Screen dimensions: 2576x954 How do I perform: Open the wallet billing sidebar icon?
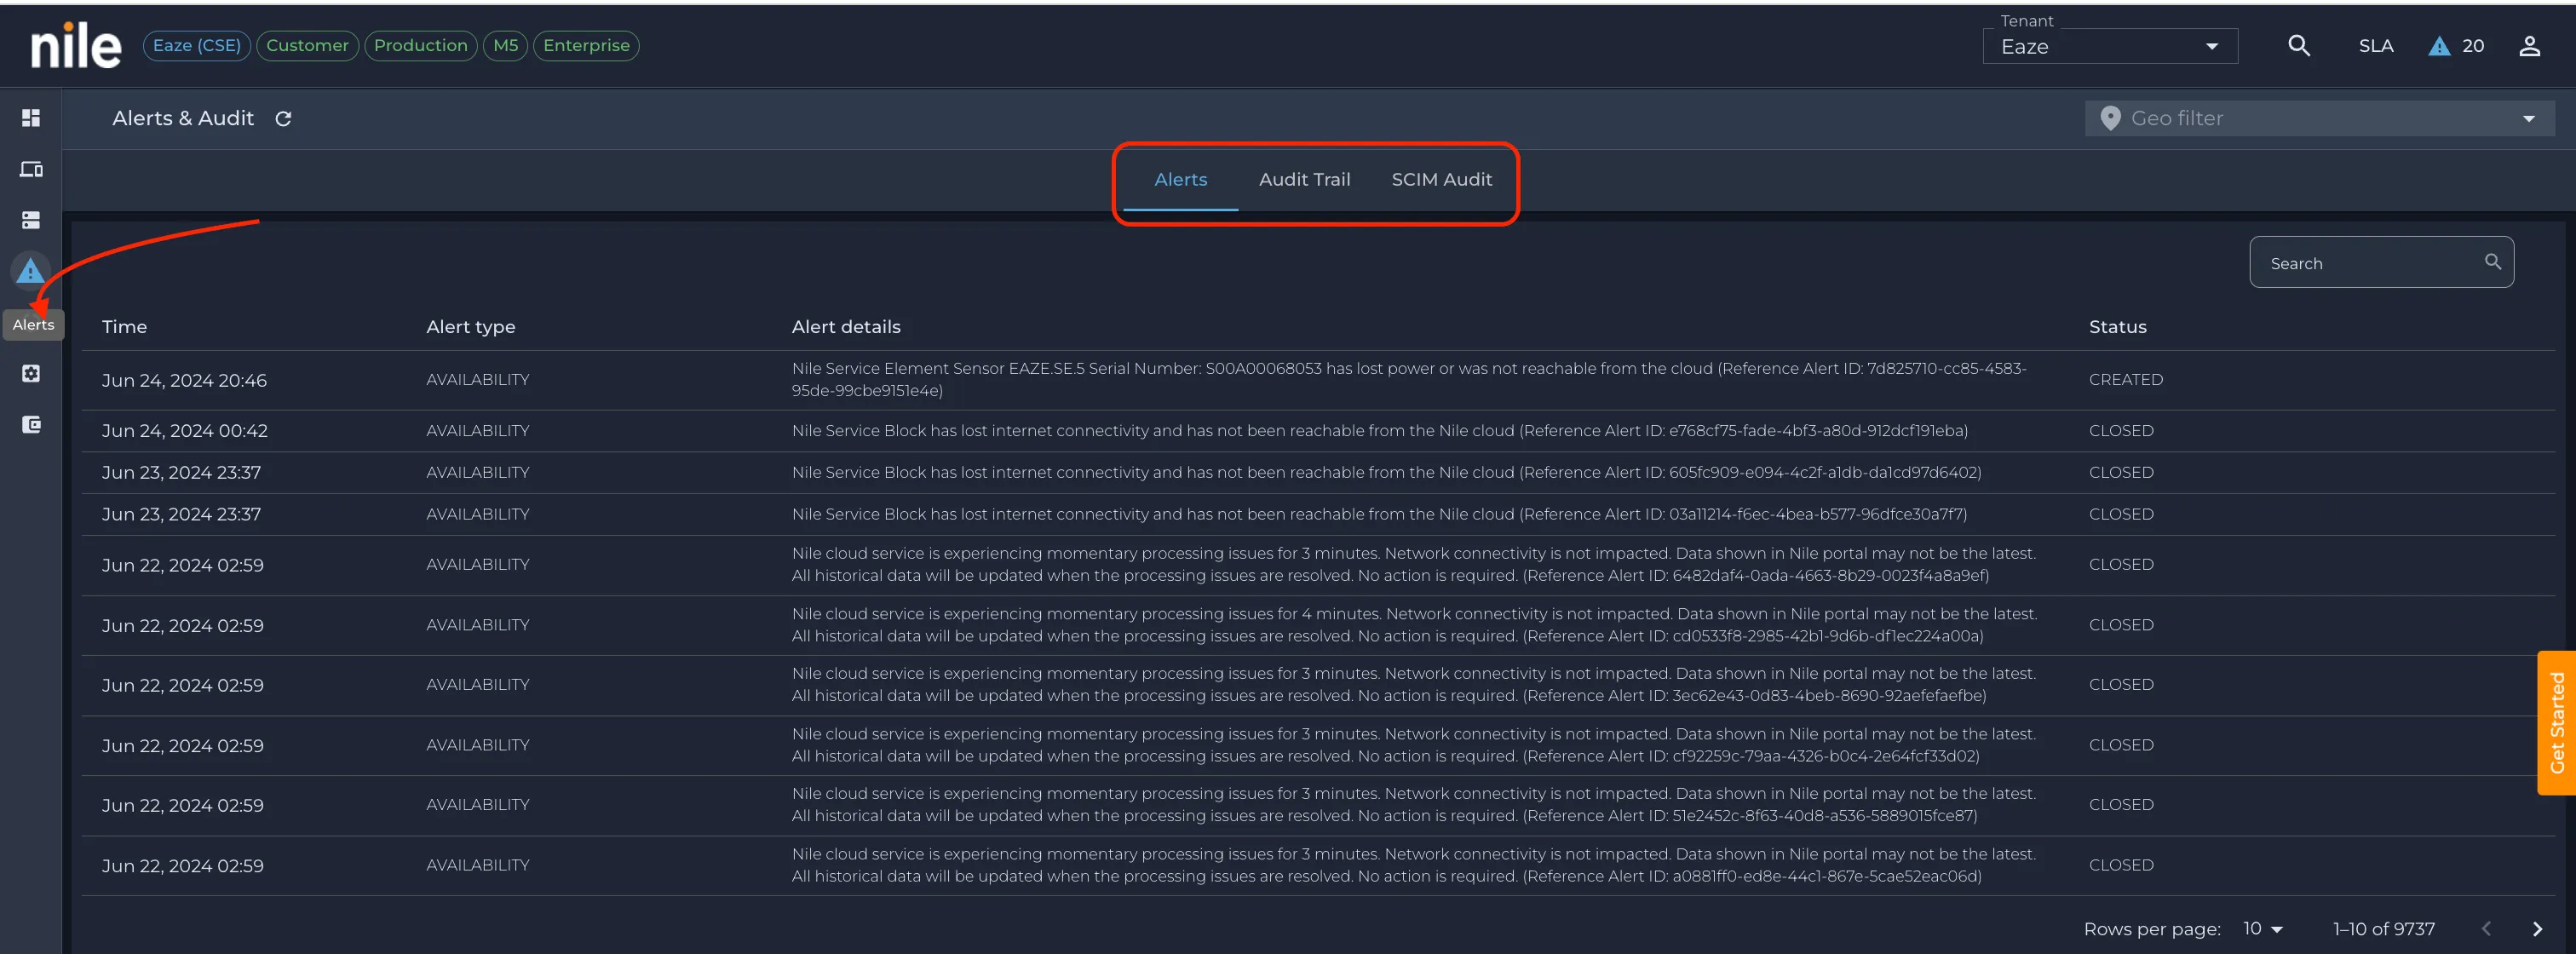coord(31,425)
